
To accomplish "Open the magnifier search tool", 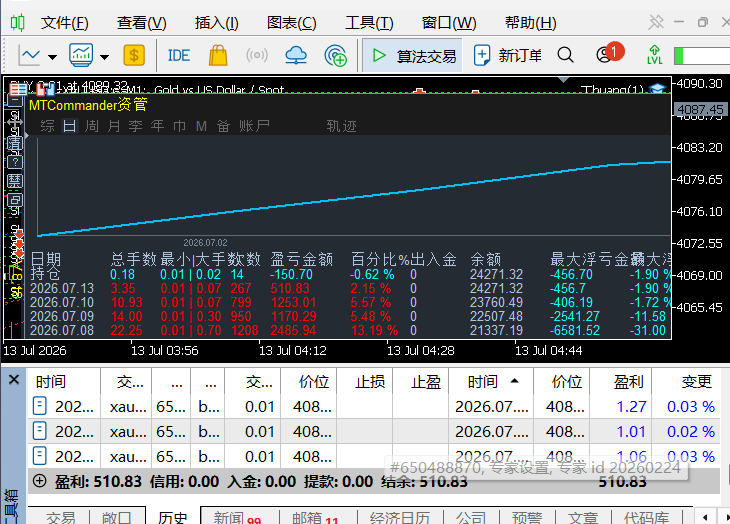I will click(x=565, y=55).
